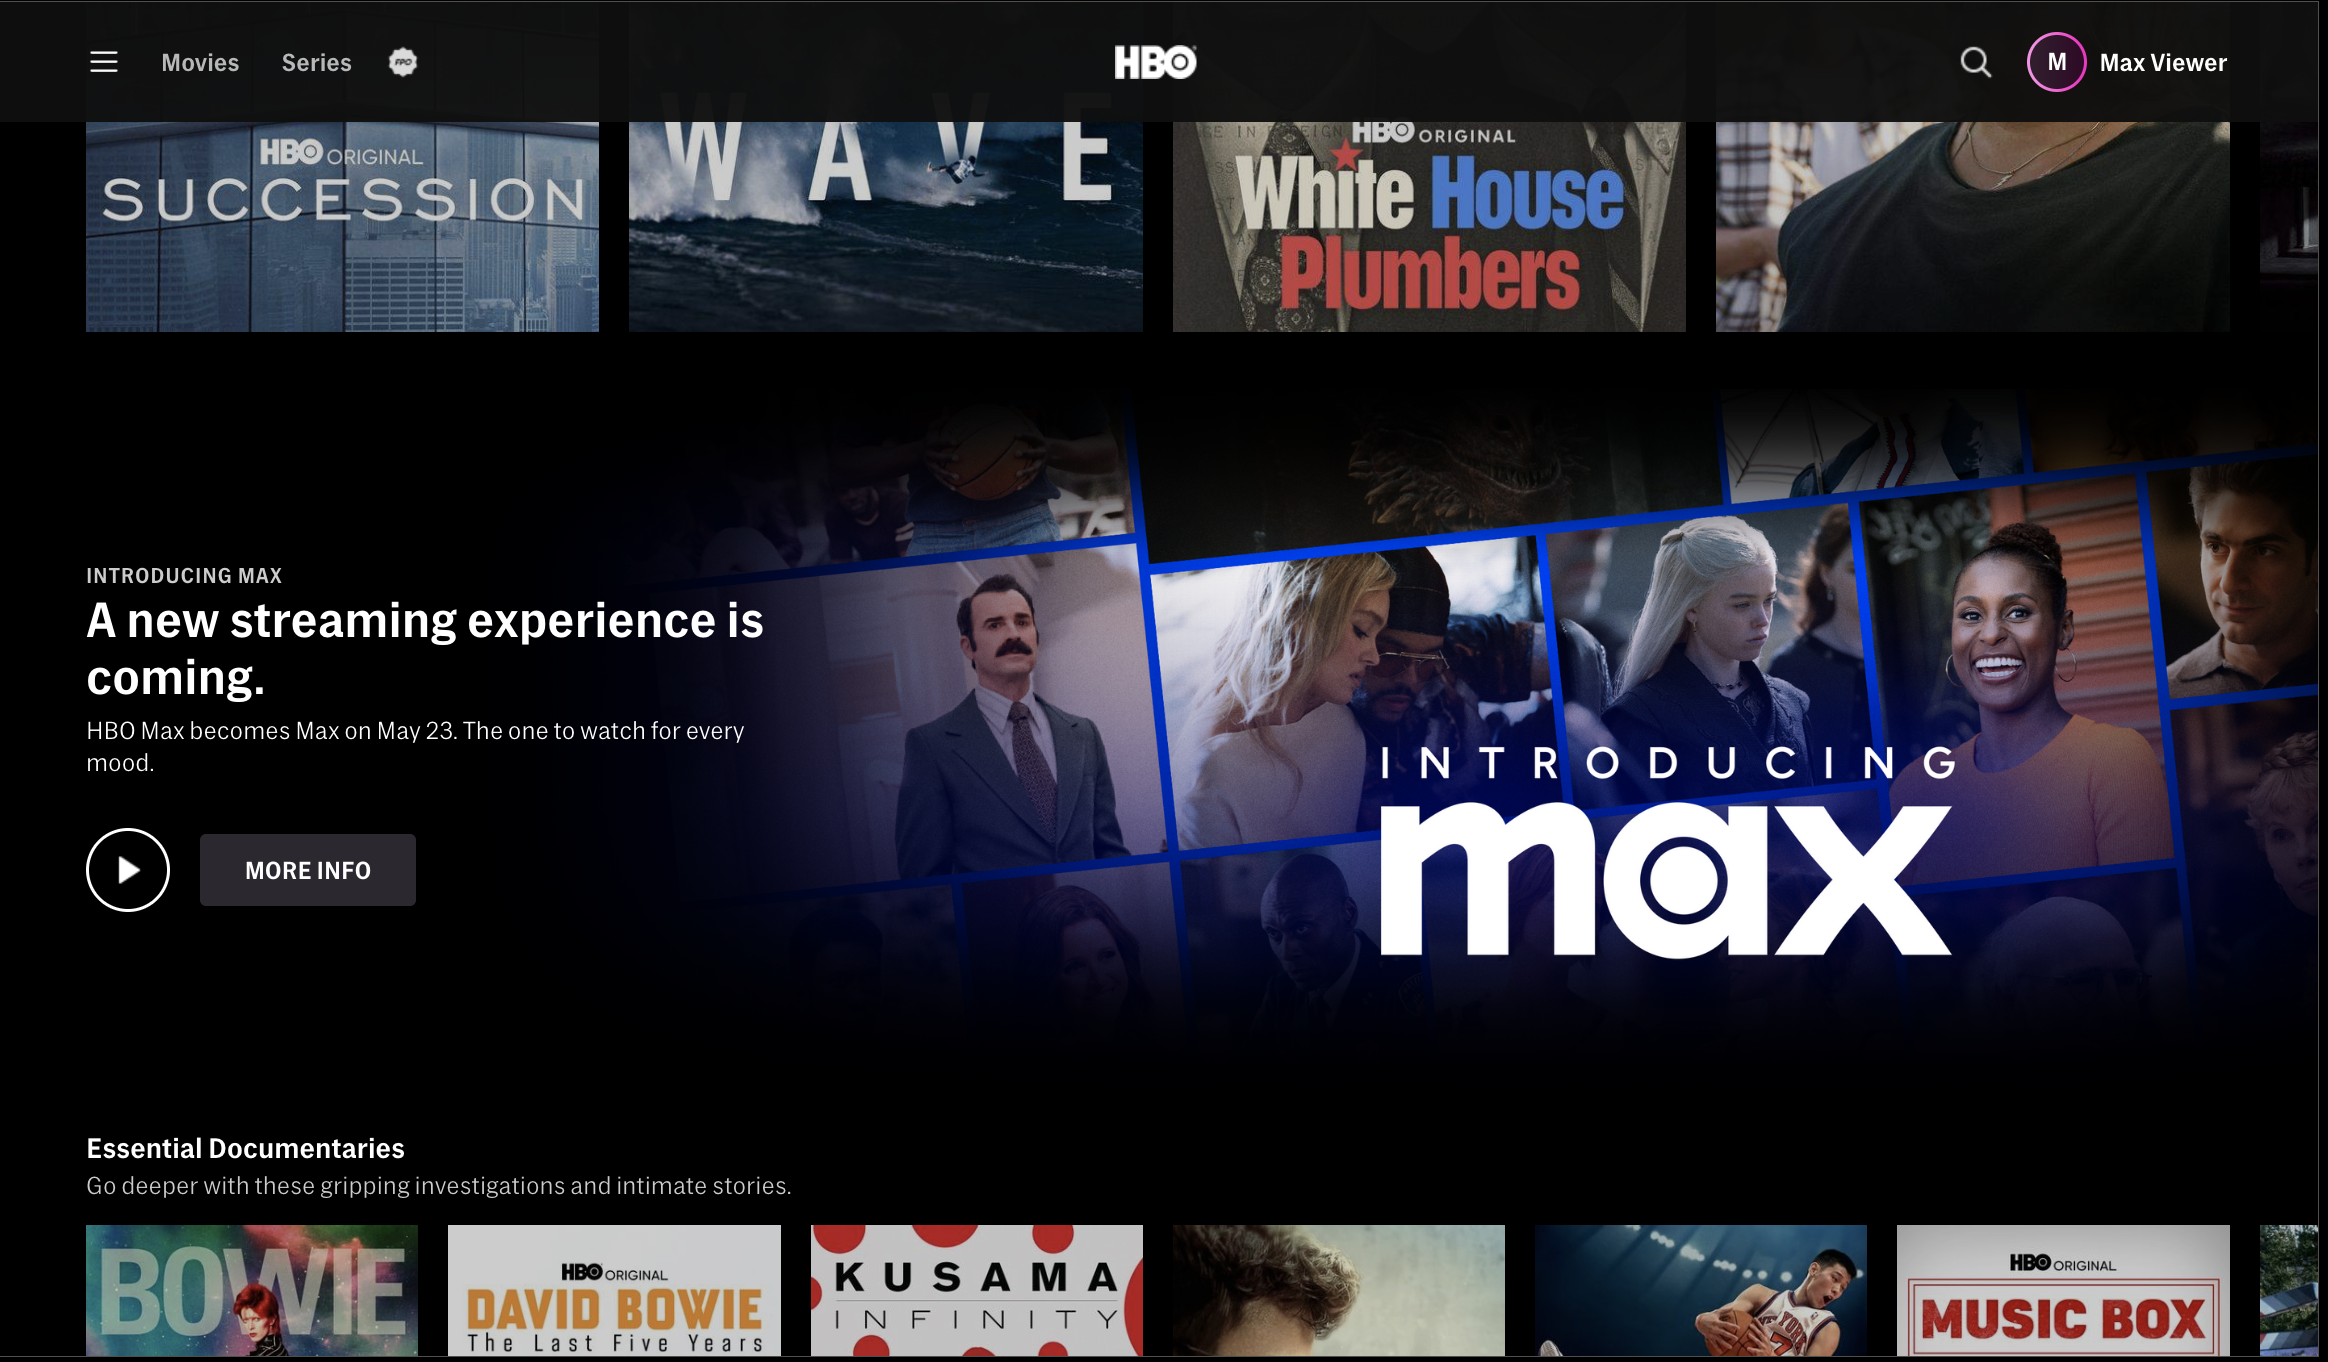Go to the Series section
Image resolution: width=2328 pixels, height=1362 pixels.
coord(316,62)
